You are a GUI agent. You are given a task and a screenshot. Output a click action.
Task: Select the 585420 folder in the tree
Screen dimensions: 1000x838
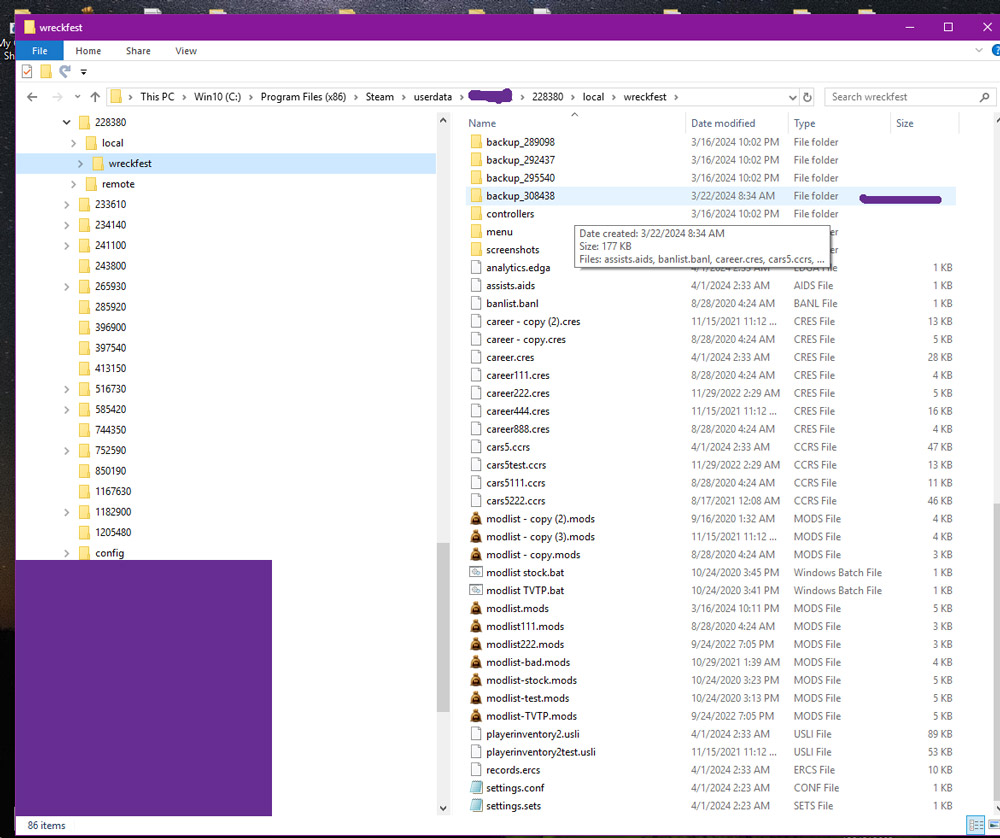(110, 409)
